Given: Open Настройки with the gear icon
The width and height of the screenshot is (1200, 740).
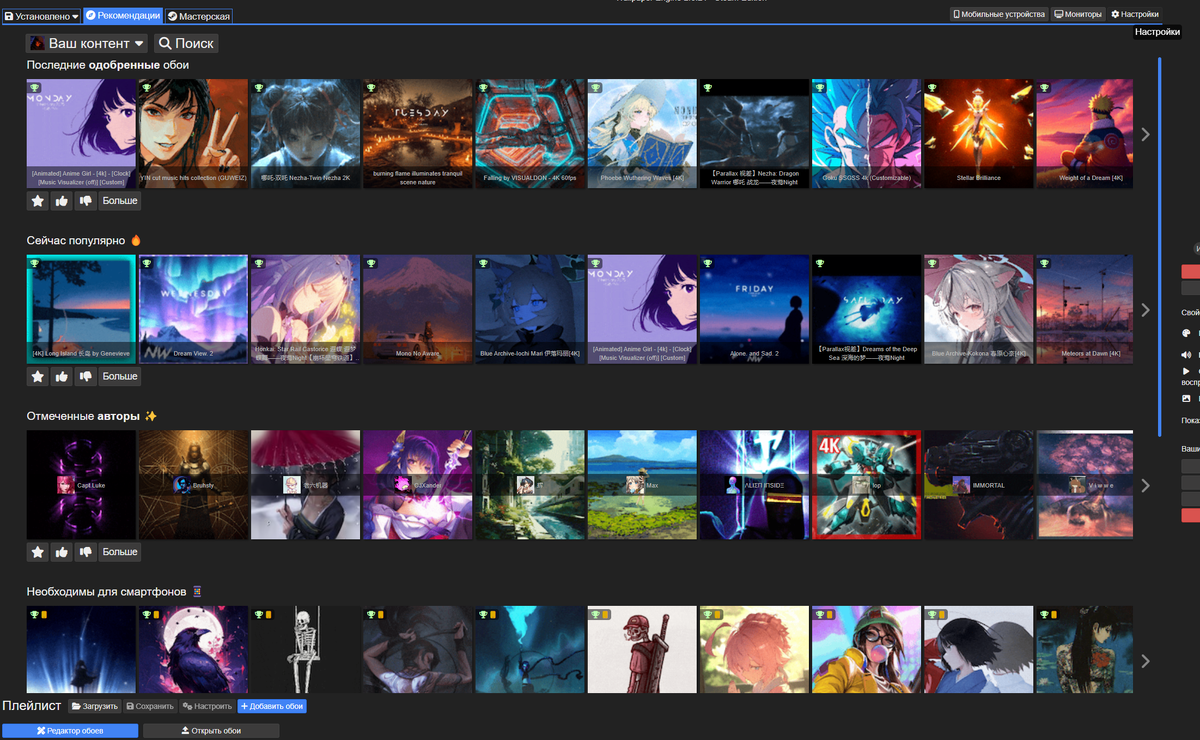Looking at the screenshot, I should [x=1135, y=15].
